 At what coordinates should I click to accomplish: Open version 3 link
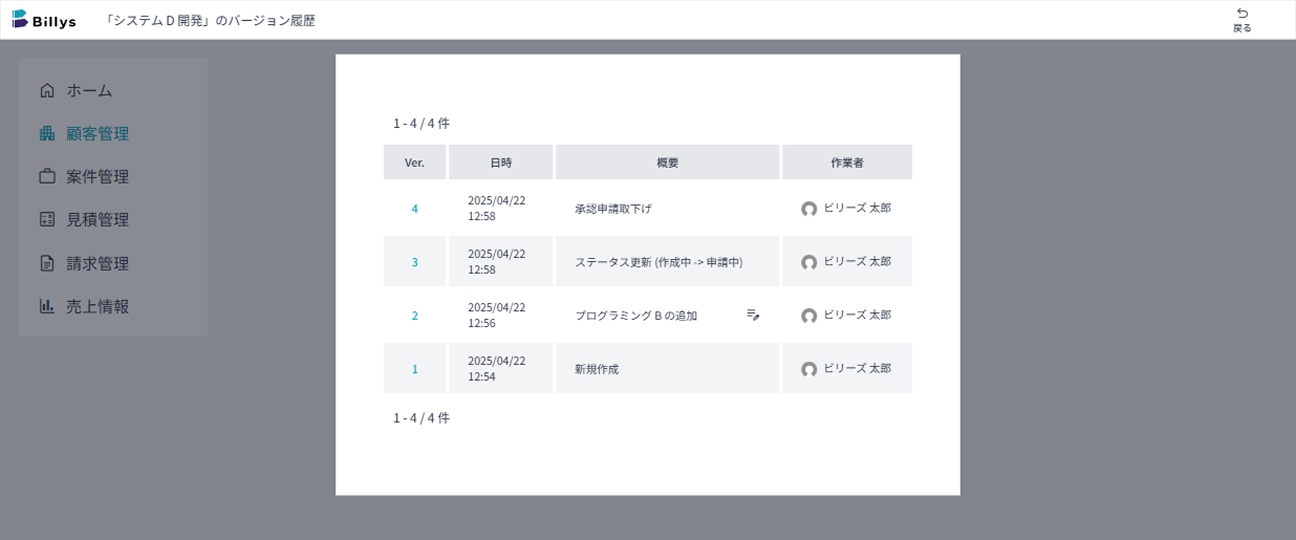point(415,262)
